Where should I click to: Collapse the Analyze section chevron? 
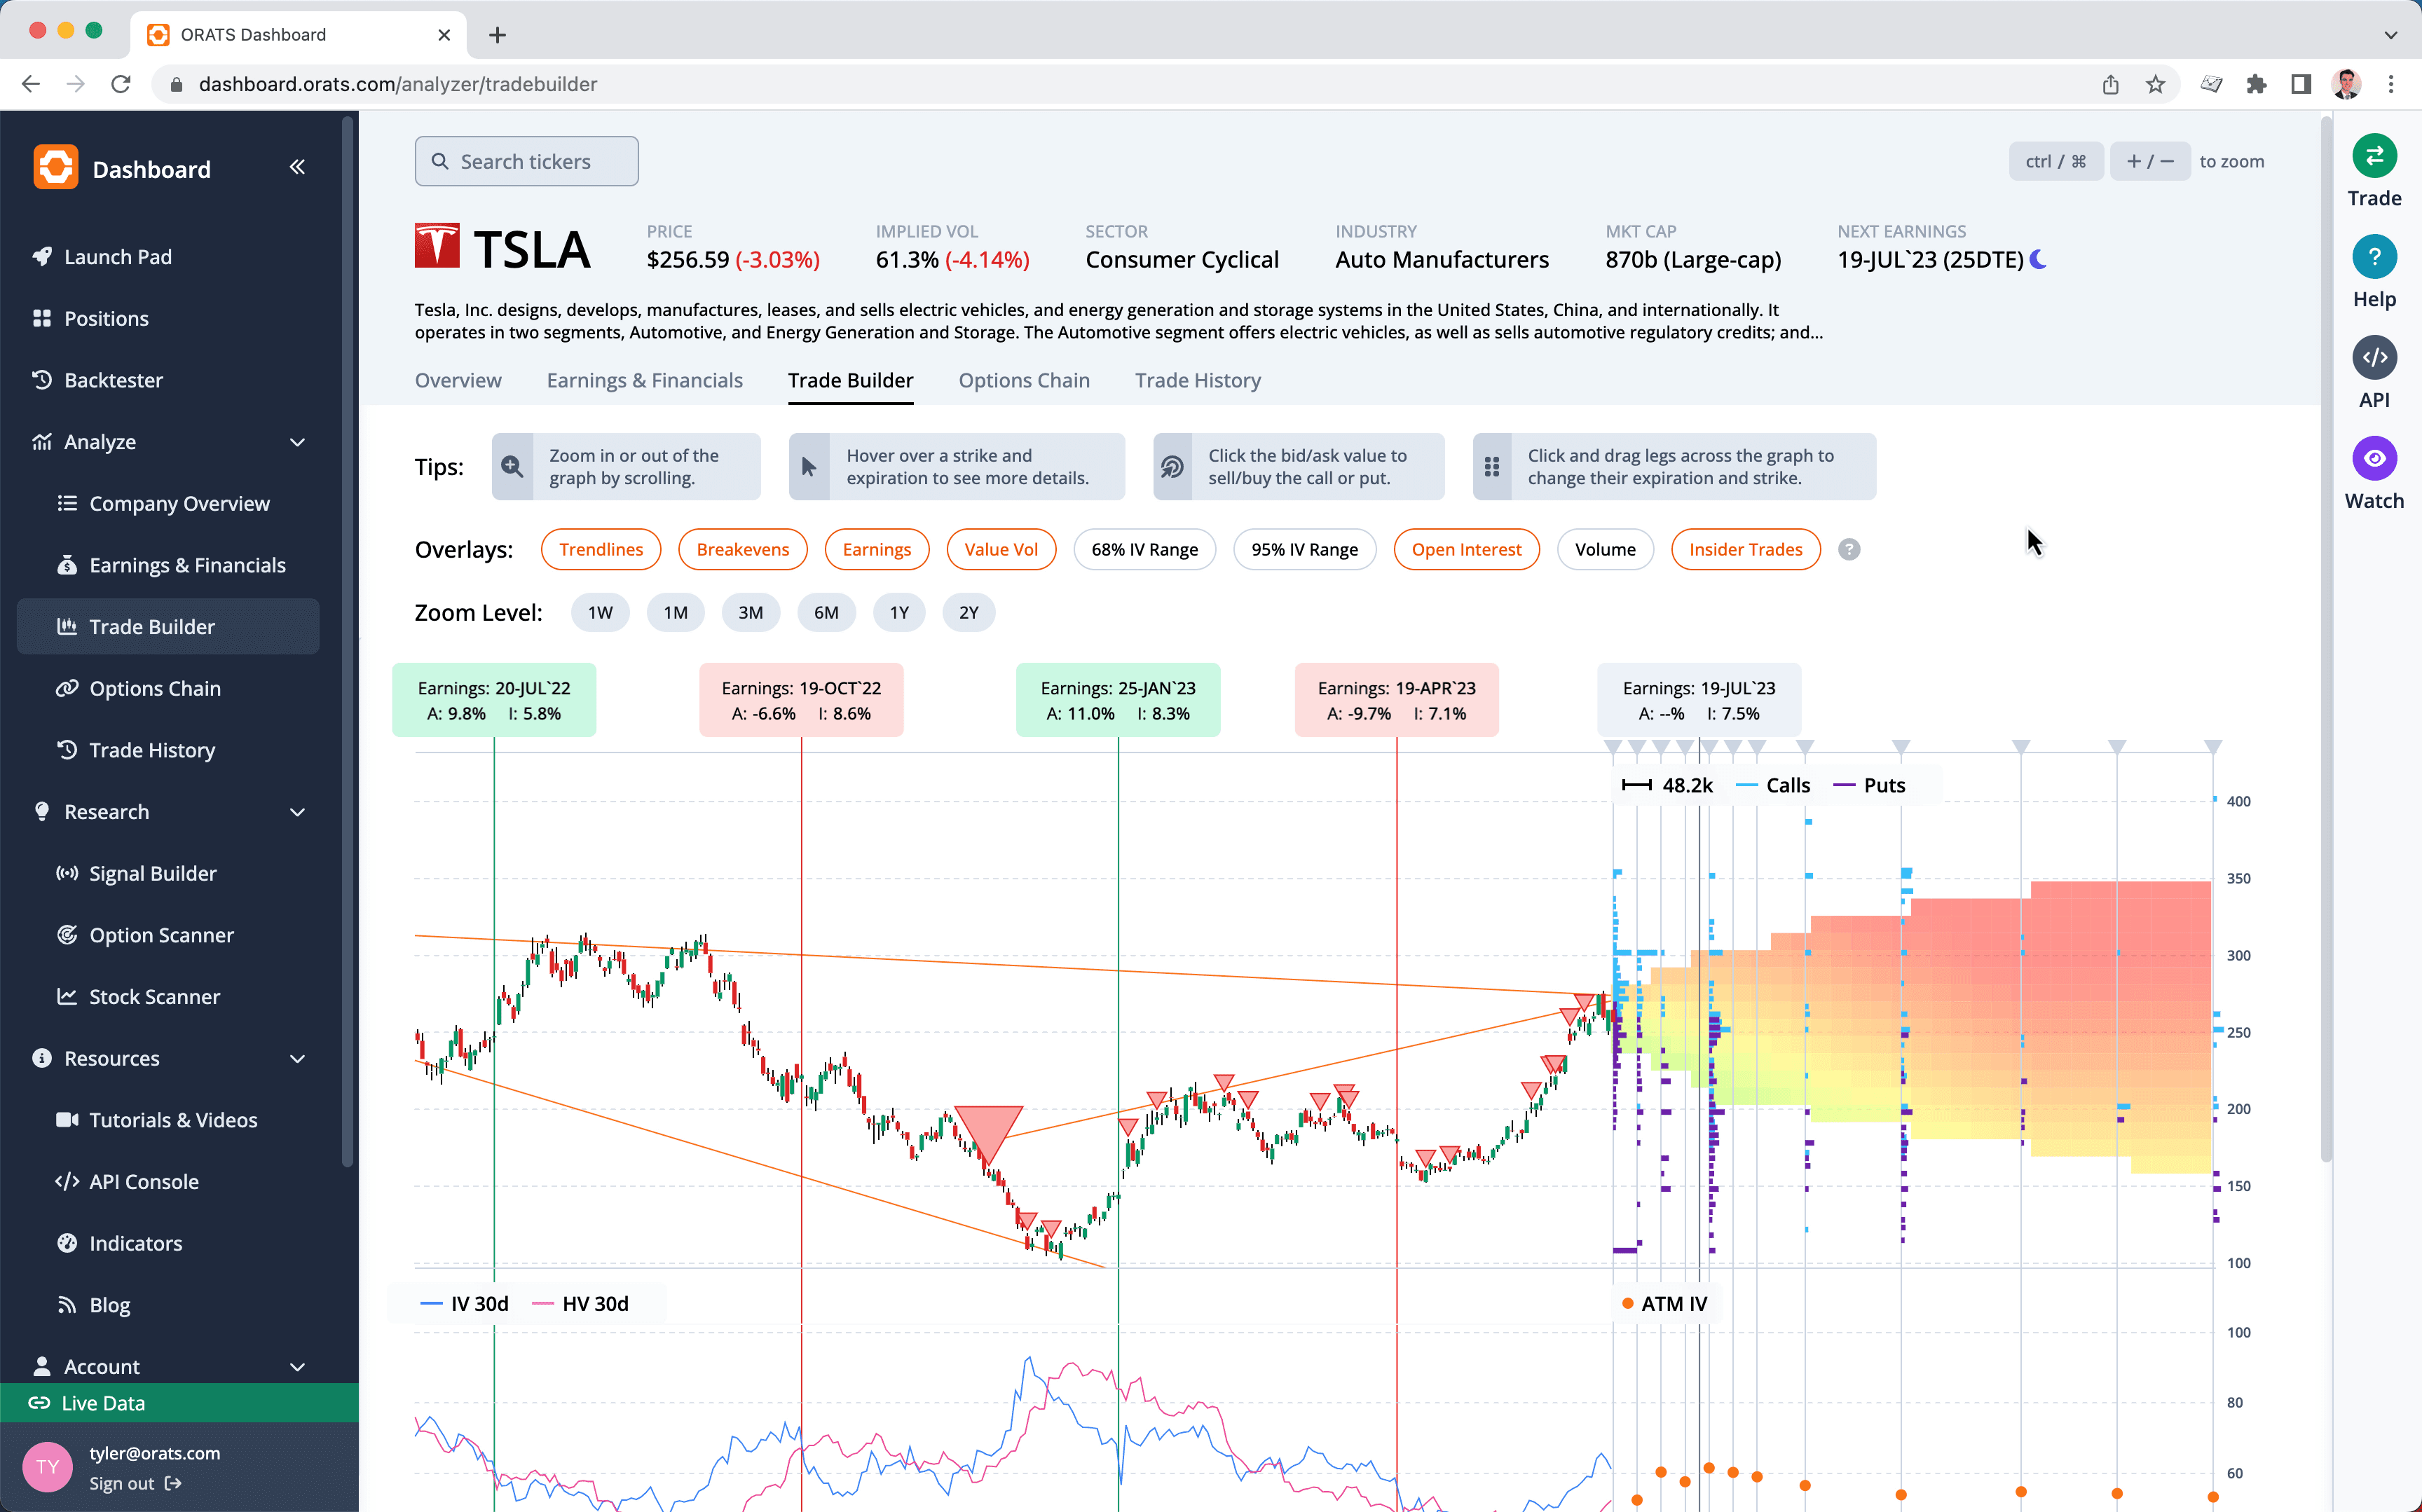297,442
